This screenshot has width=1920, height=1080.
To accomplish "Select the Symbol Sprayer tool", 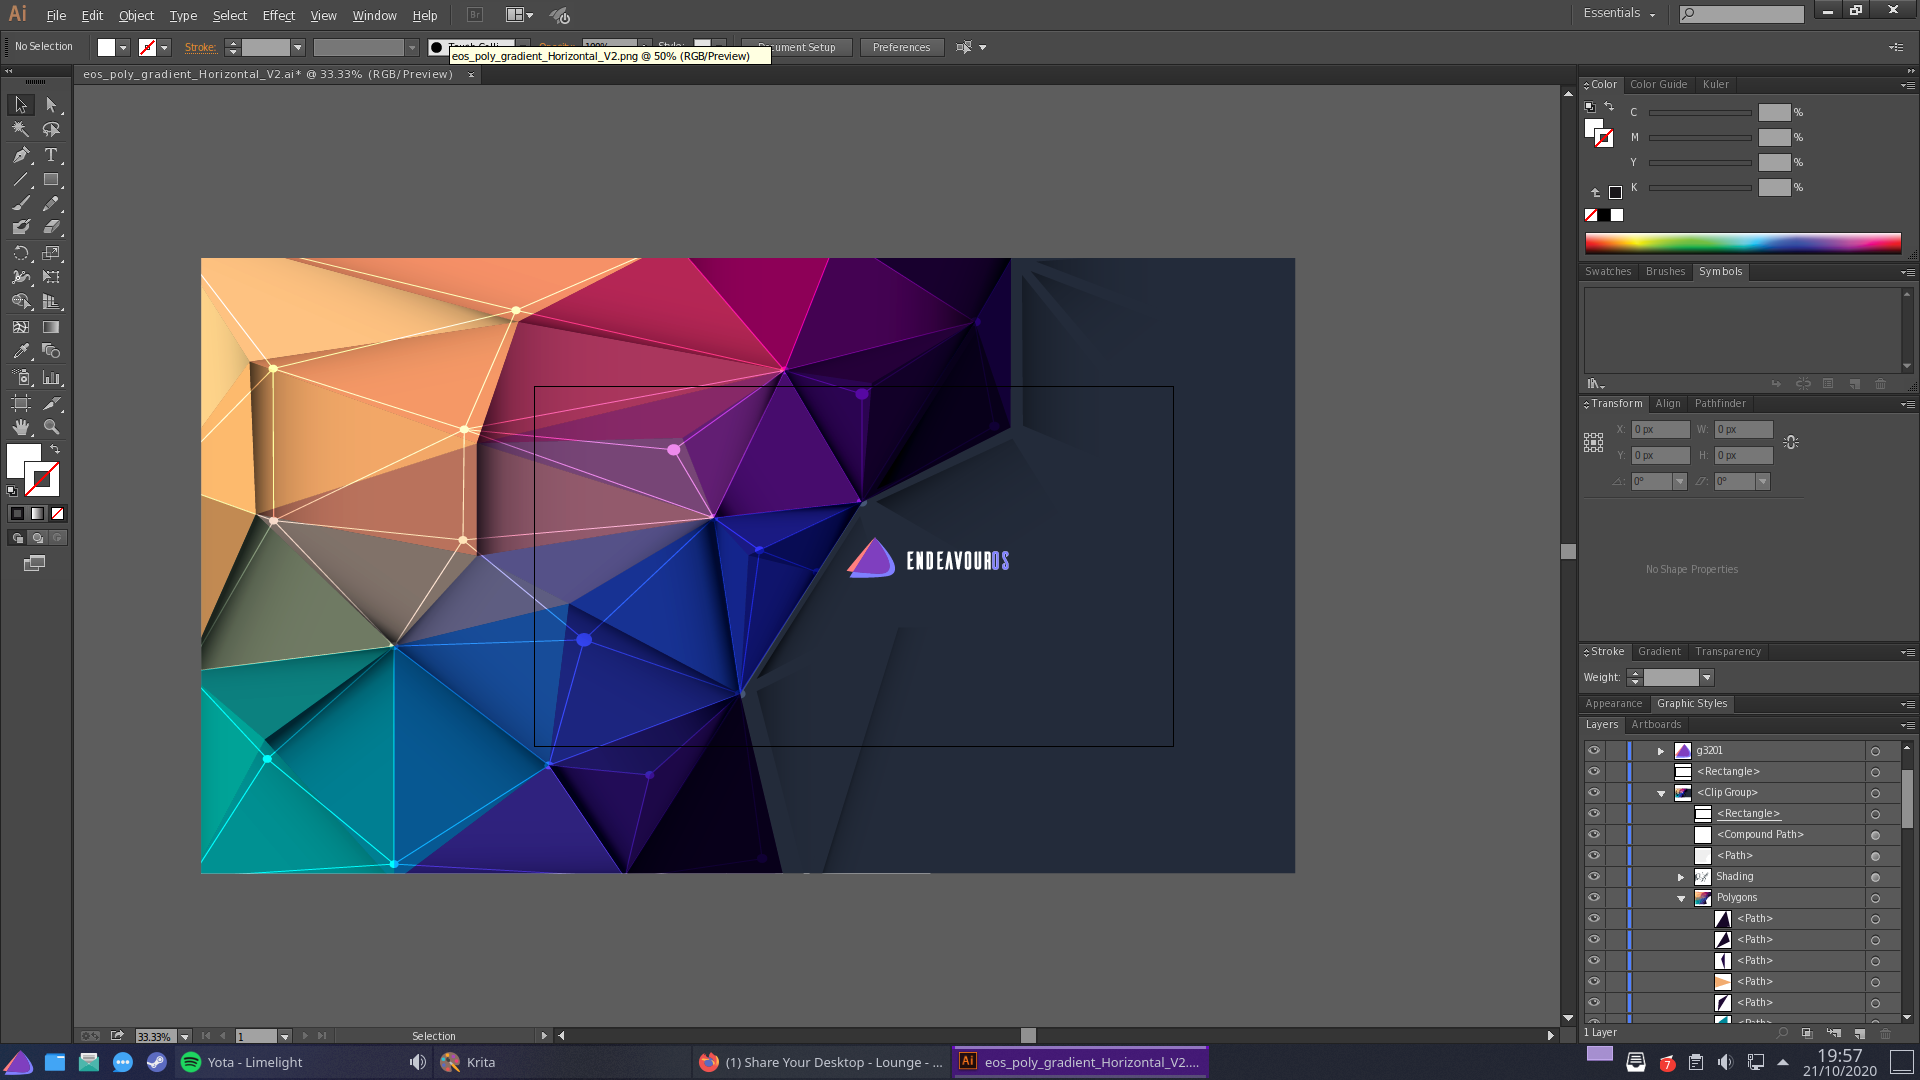I will pyautogui.click(x=21, y=378).
